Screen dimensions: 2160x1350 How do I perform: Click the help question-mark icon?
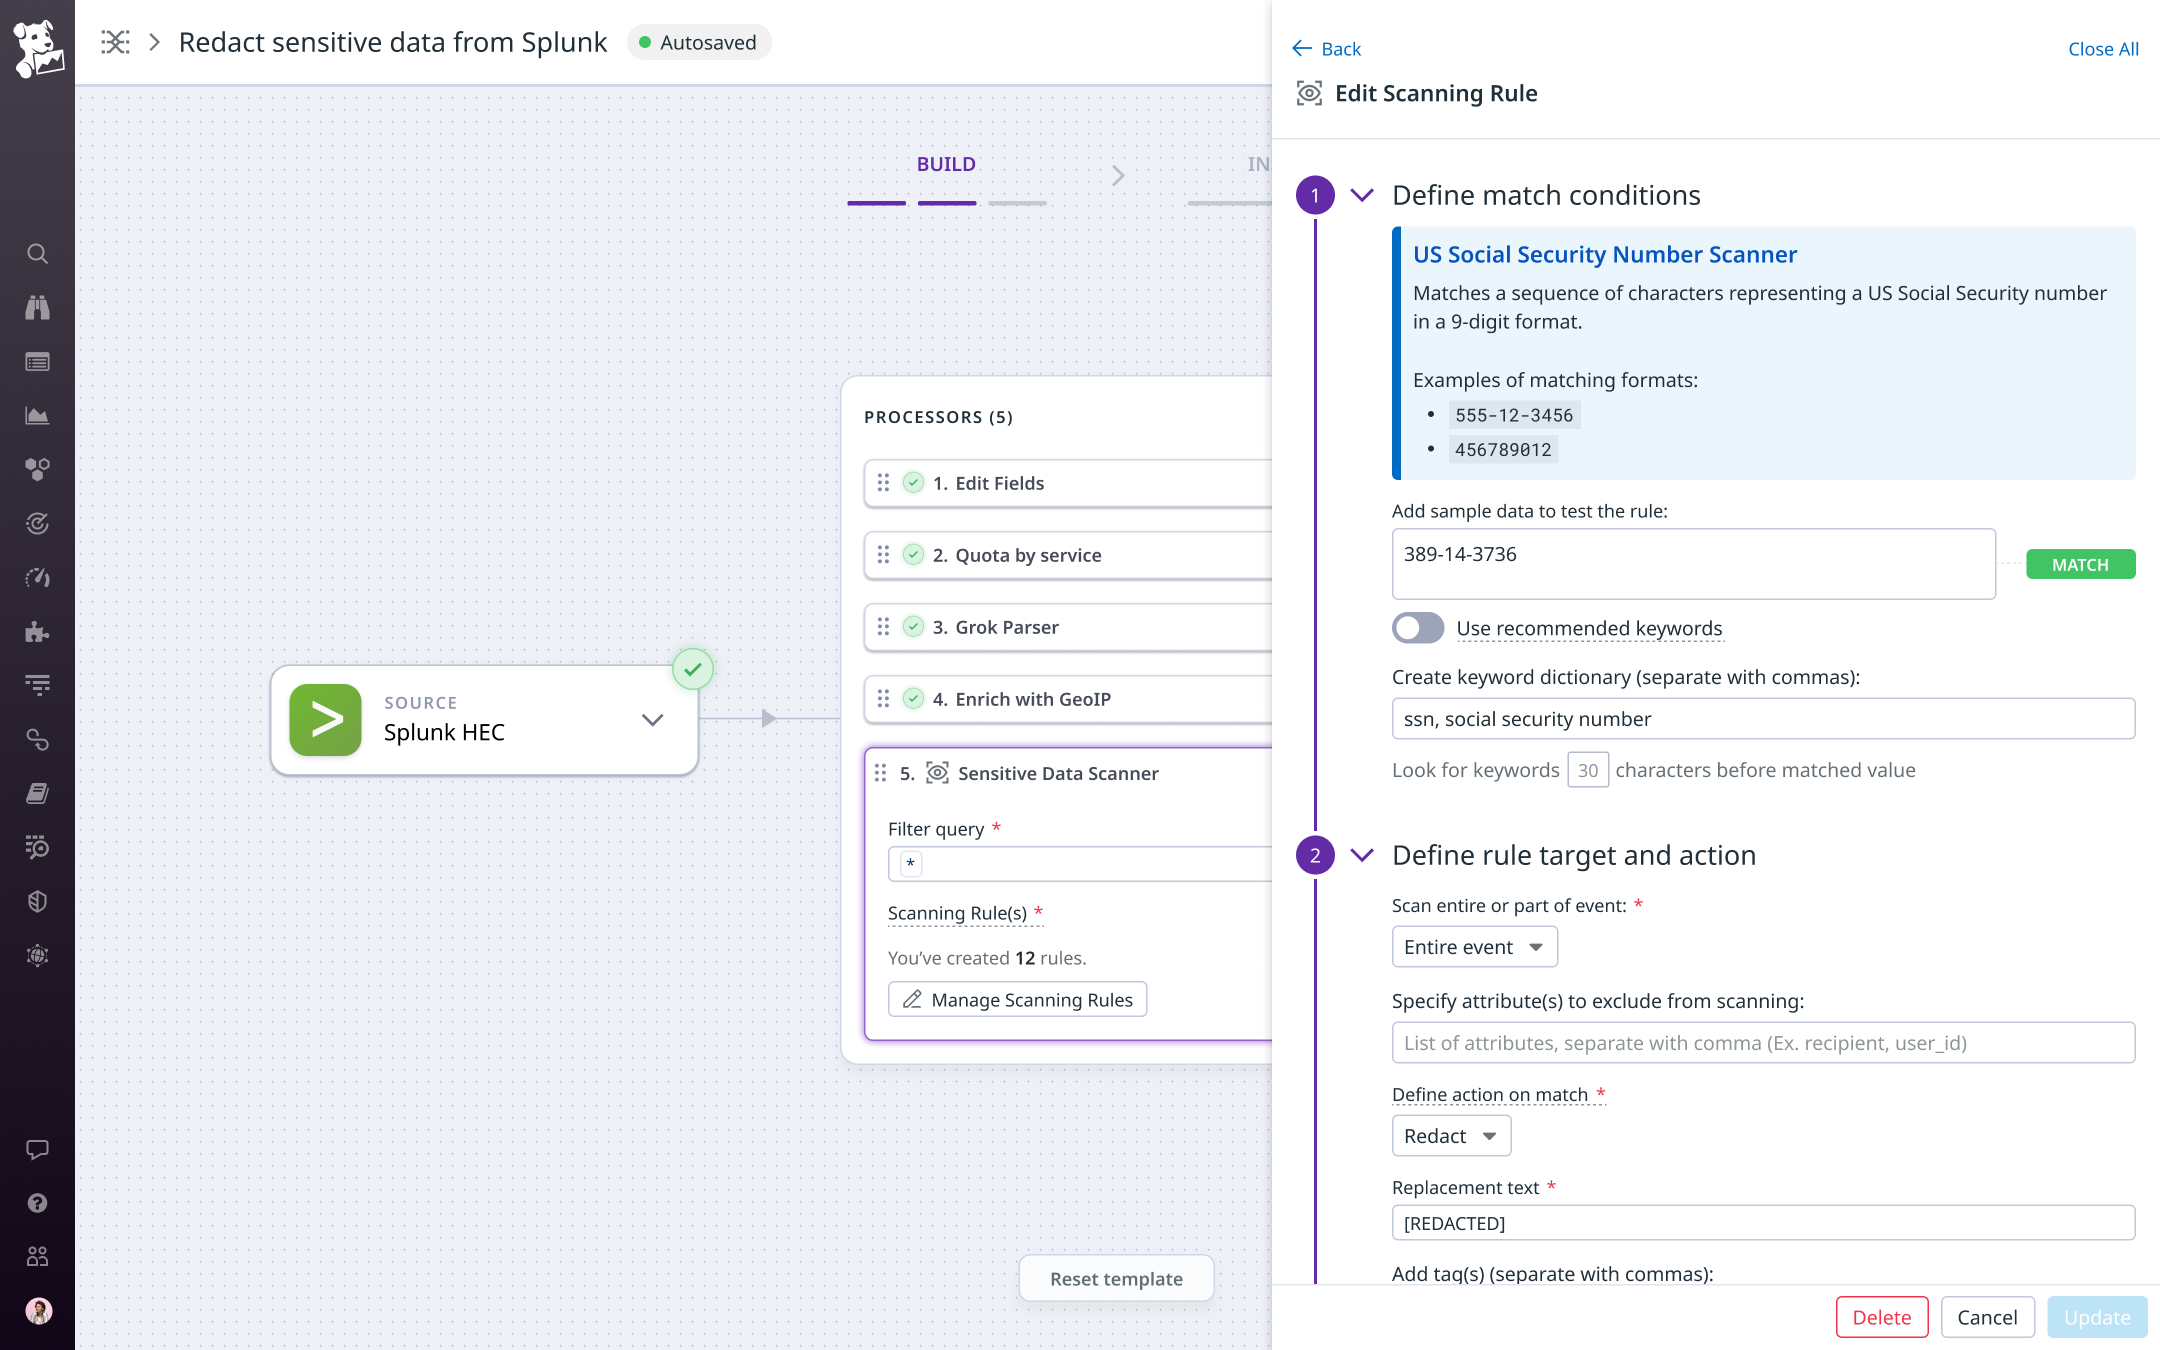click(37, 1203)
